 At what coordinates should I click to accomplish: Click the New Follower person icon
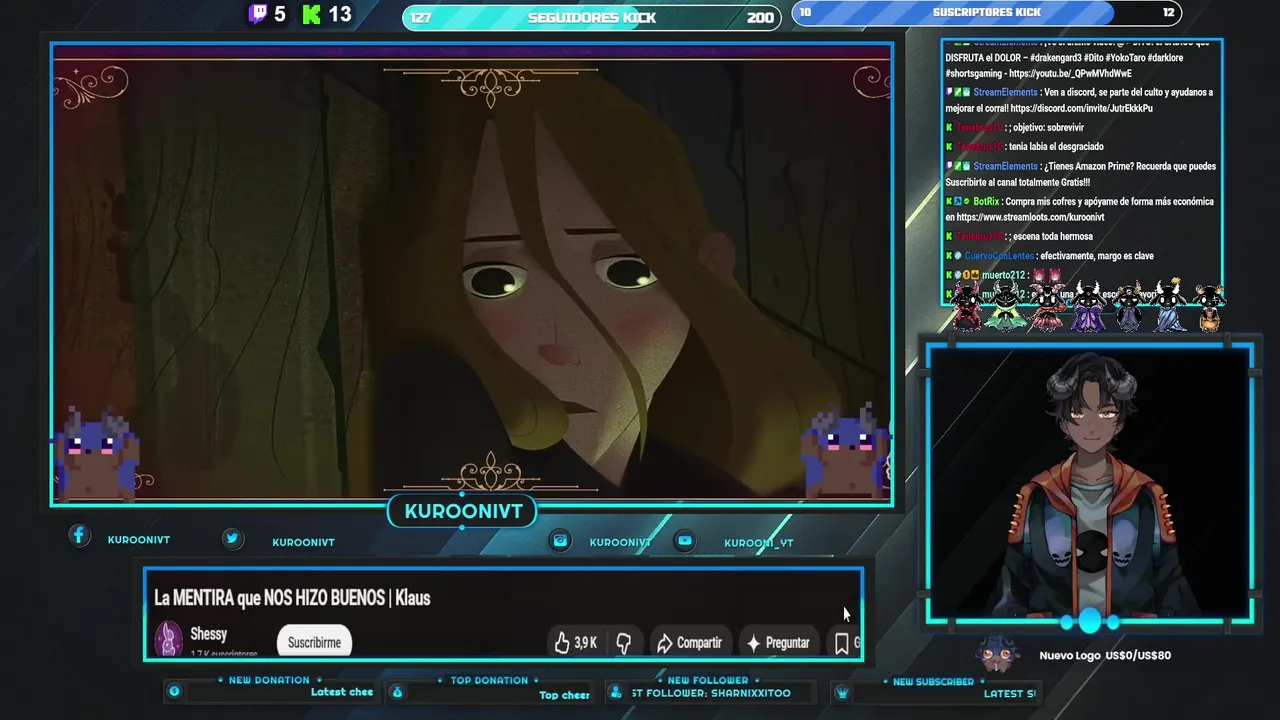click(x=616, y=692)
